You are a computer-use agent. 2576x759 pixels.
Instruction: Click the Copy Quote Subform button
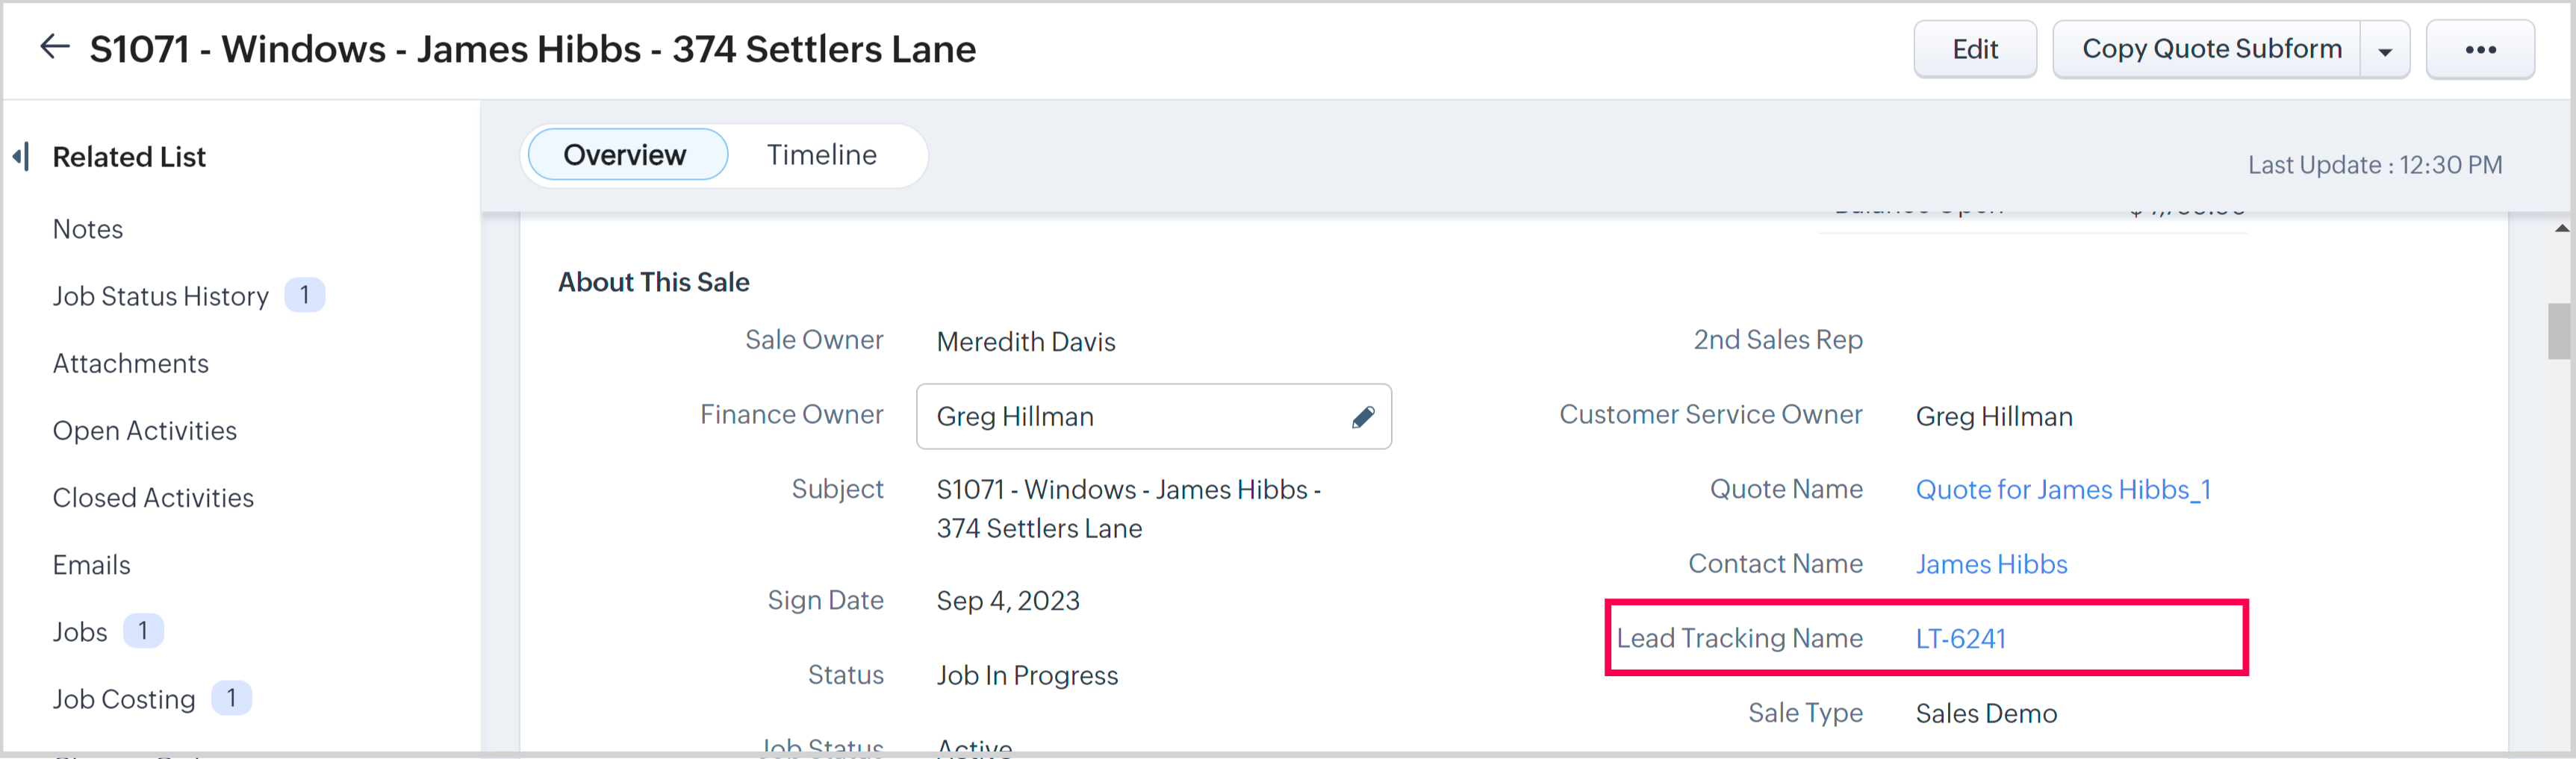pos(2210,49)
